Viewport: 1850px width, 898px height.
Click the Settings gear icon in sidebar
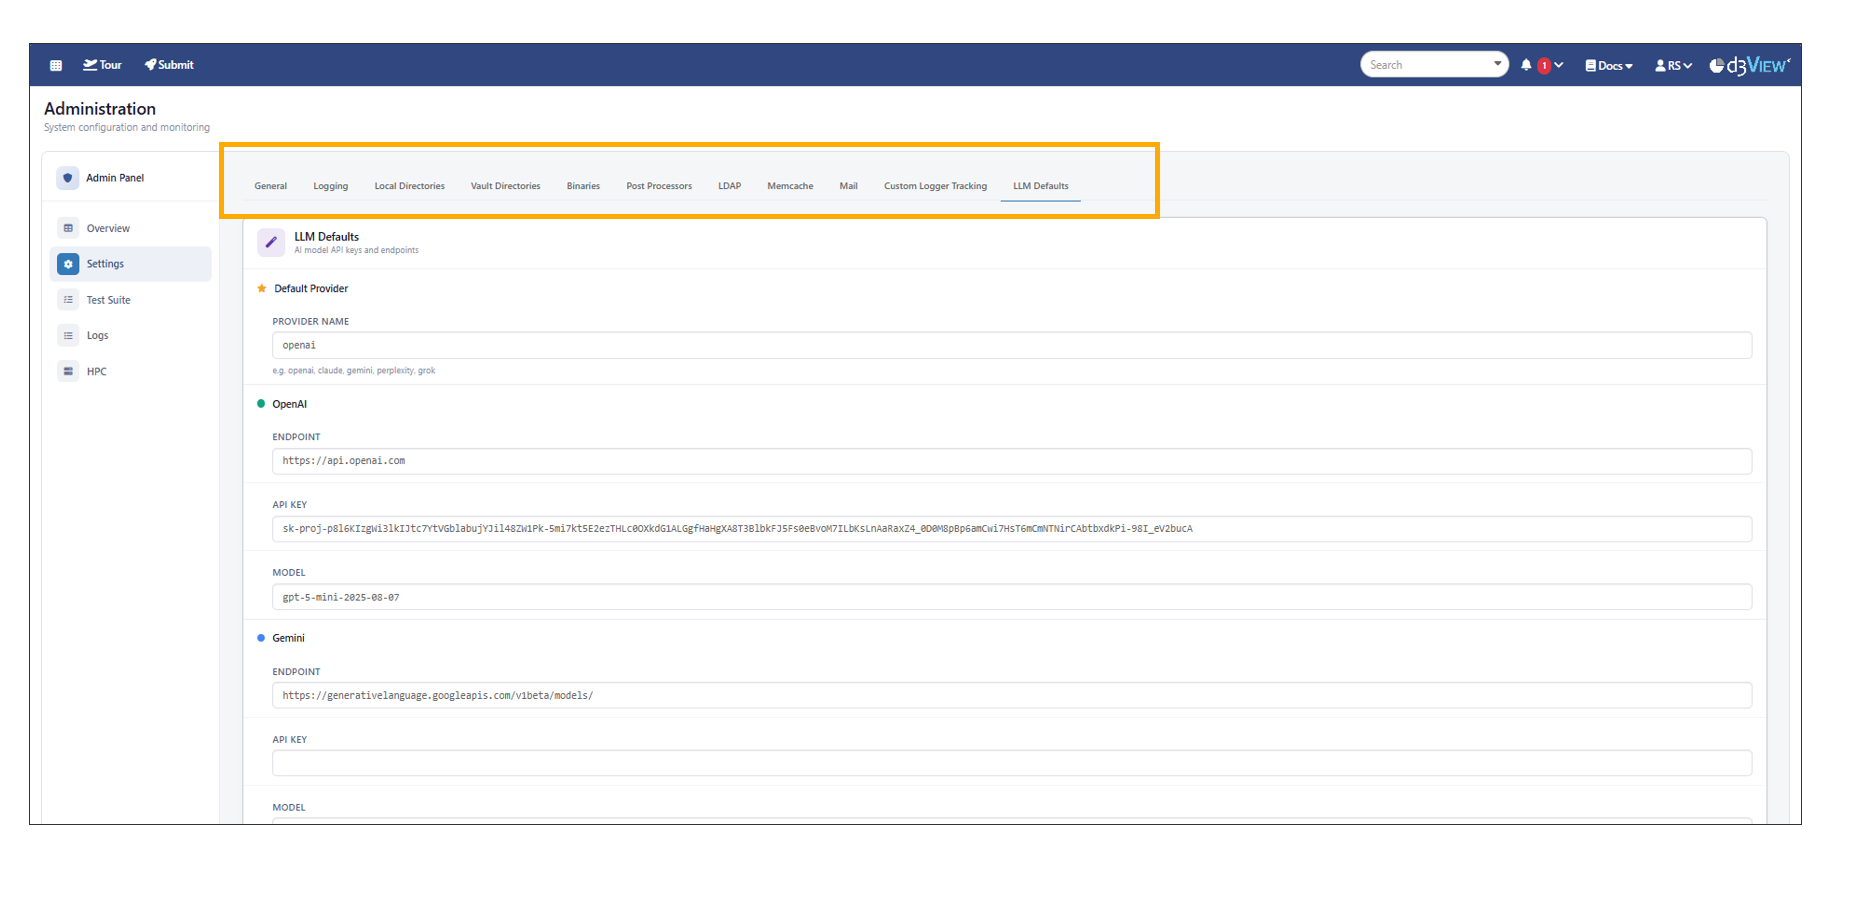tap(68, 264)
